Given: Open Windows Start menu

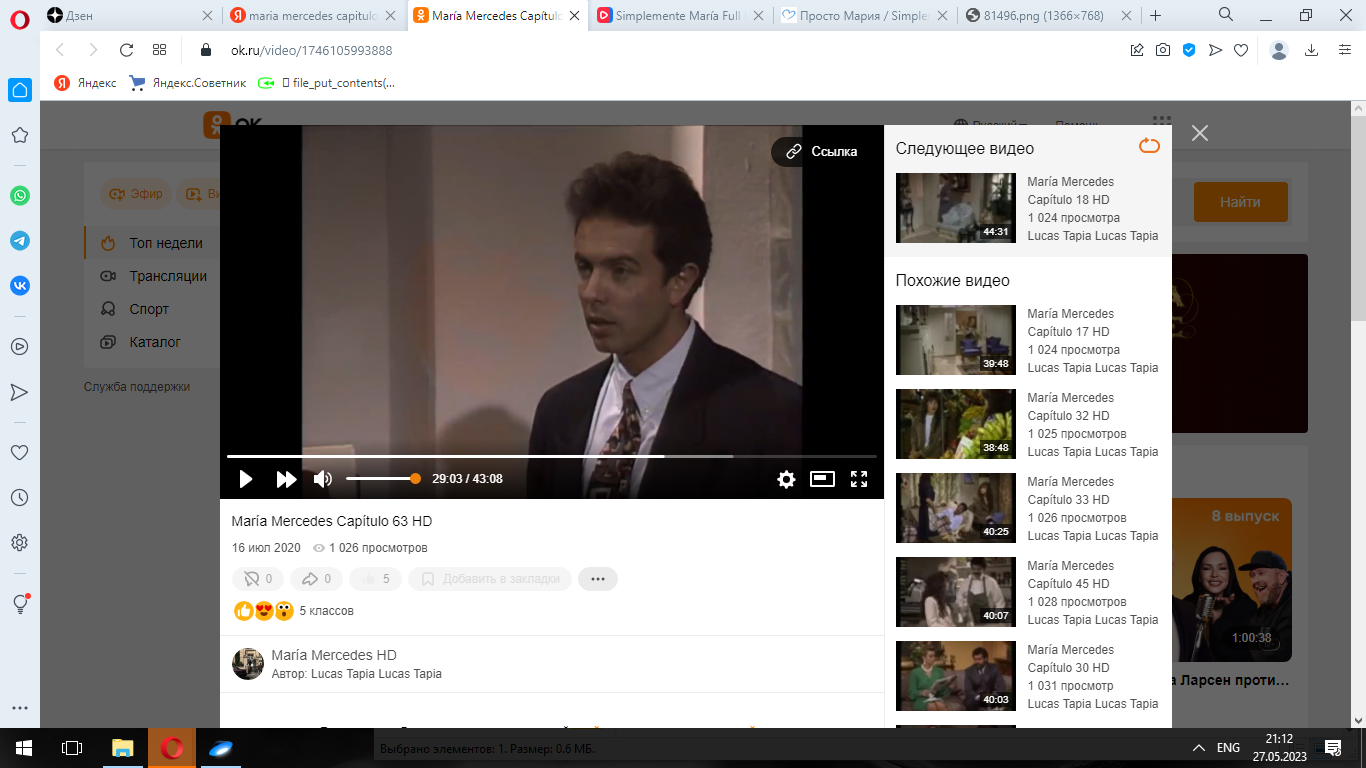Looking at the screenshot, I should [x=23, y=747].
